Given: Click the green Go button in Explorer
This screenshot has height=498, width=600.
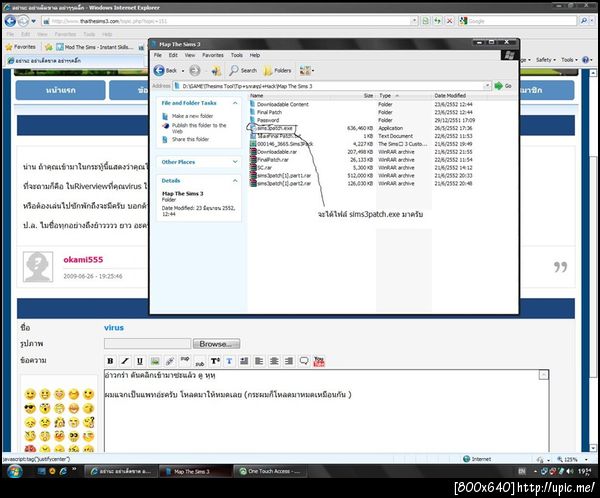Looking at the screenshot, I should [x=503, y=86].
